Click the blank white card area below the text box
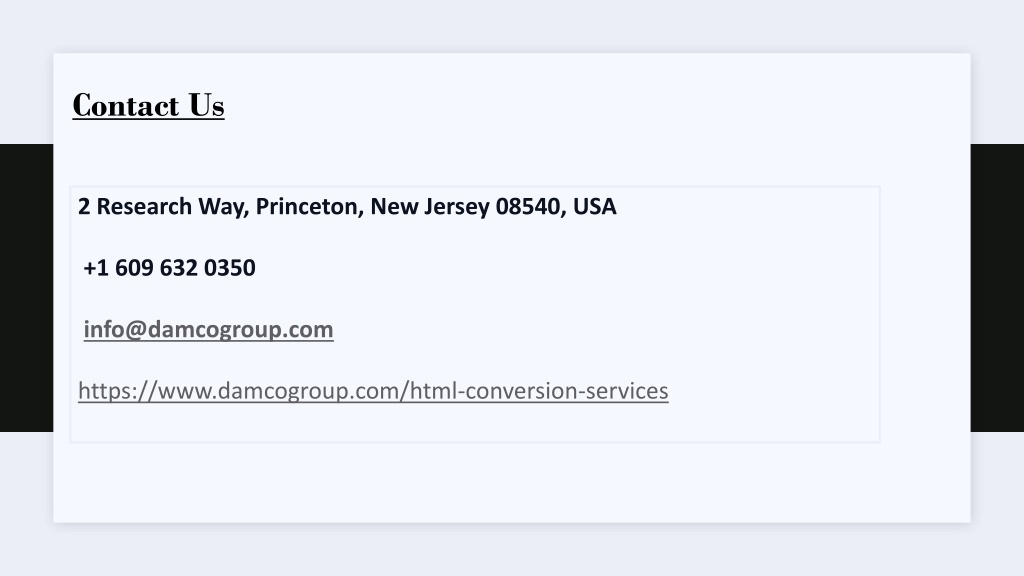This screenshot has height=576, width=1024. [x=511, y=482]
